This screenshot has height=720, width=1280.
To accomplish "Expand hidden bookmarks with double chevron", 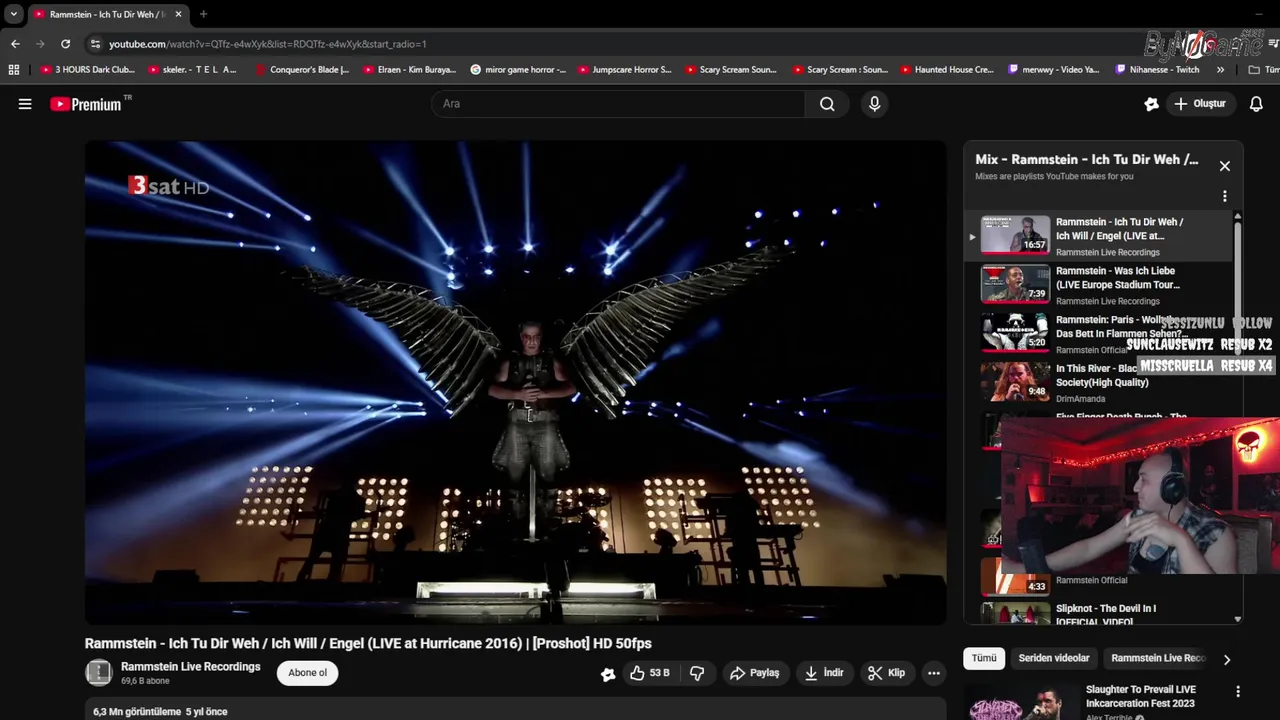I will coord(1220,70).
